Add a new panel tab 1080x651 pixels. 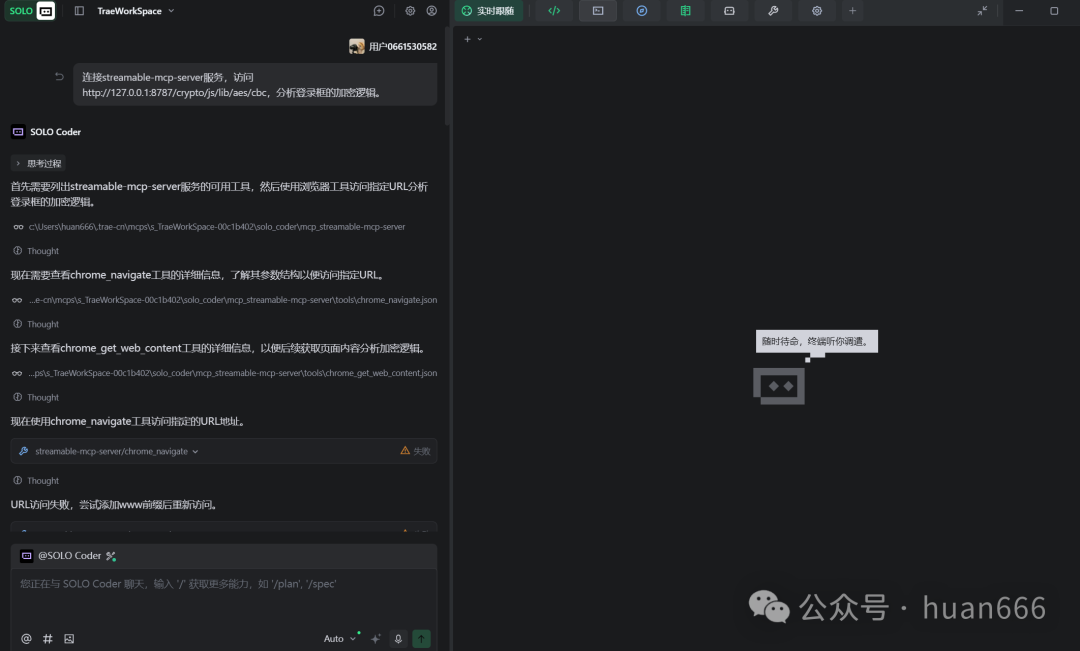852,11
